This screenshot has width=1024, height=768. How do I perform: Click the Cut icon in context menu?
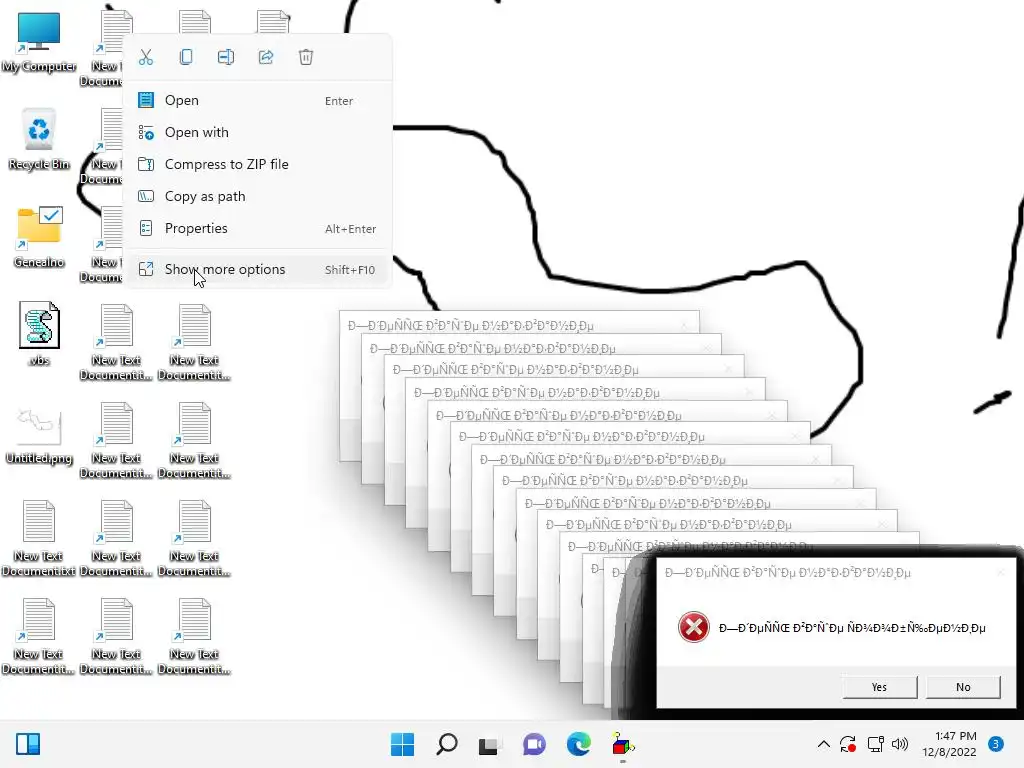[146, 57]
